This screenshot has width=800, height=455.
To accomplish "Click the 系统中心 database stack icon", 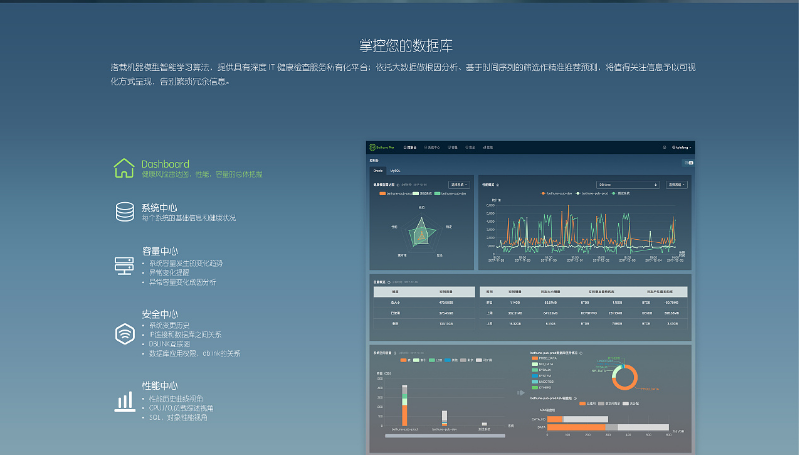I will tap(124, 212).
